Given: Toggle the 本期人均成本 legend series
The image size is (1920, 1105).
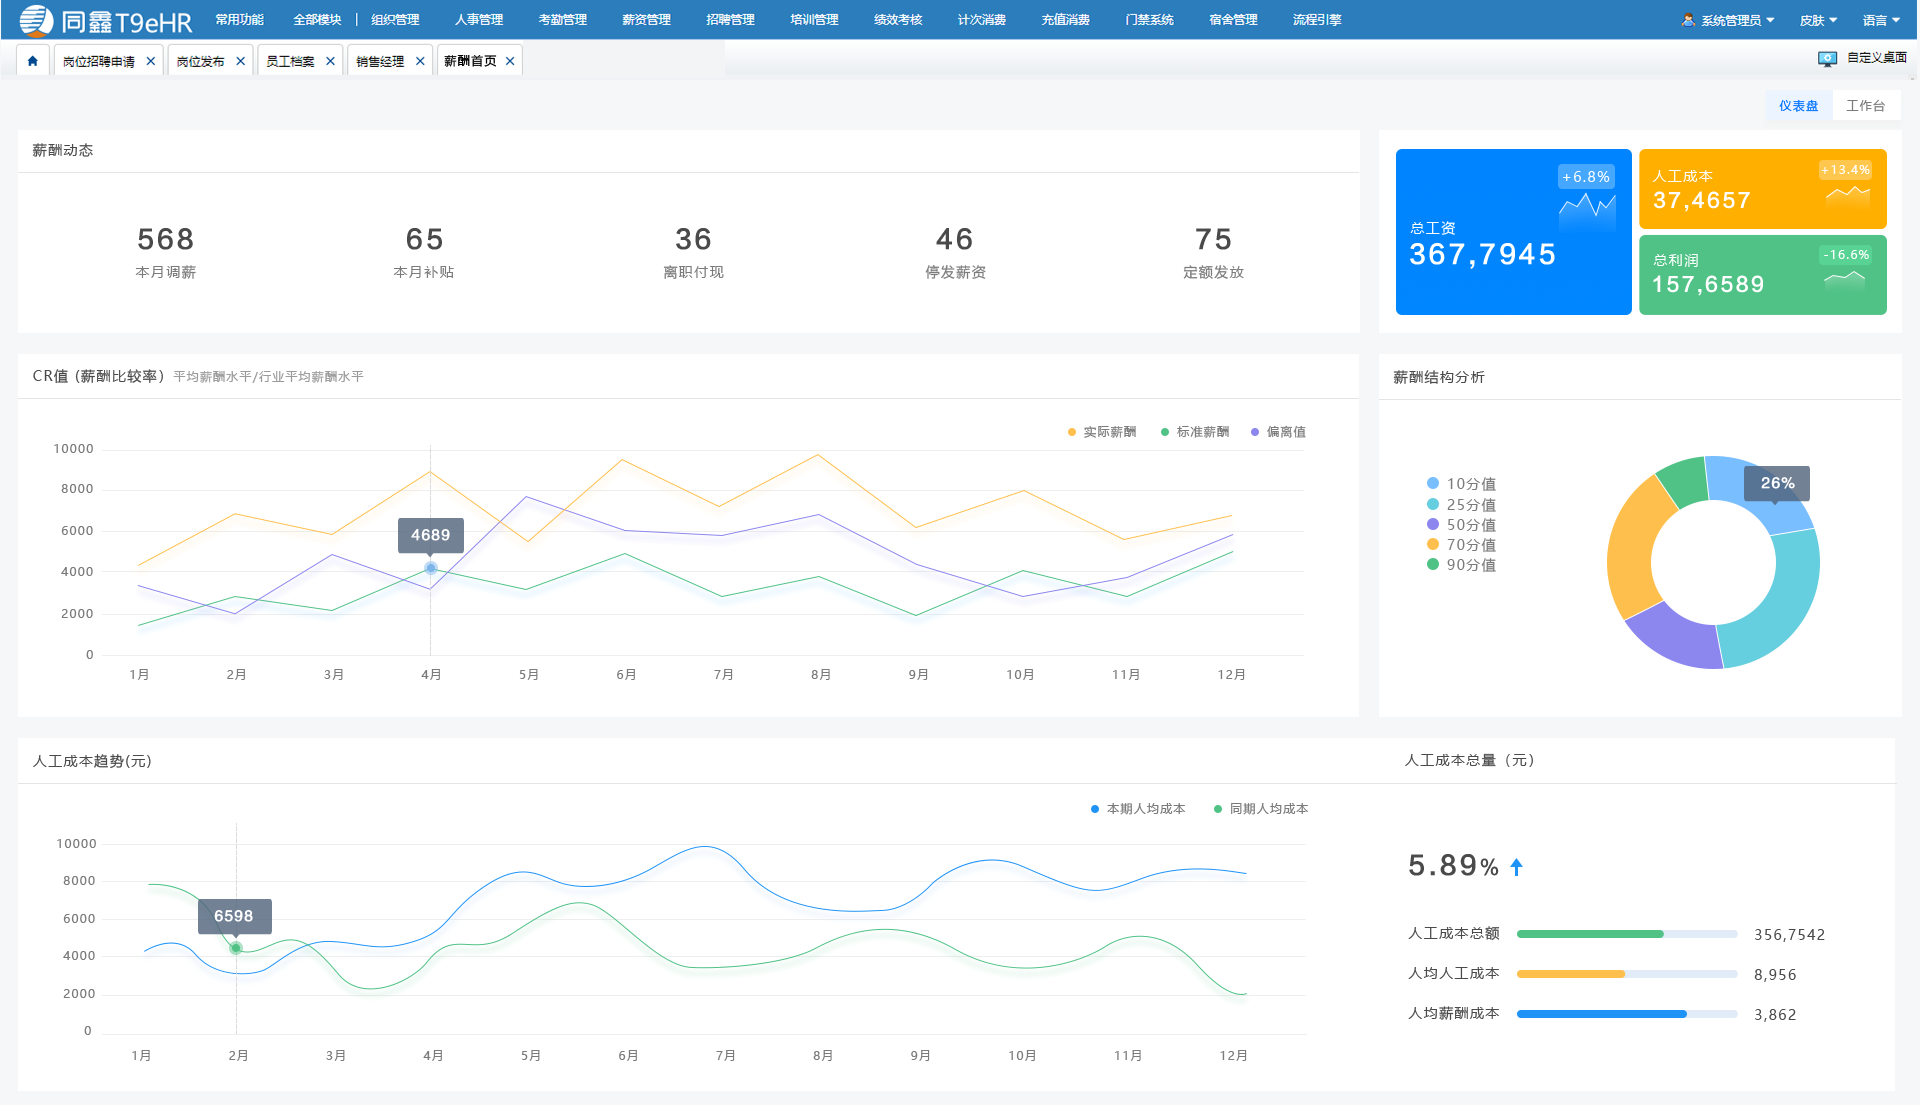Looking at the screenshot, I should point(1138,809).
